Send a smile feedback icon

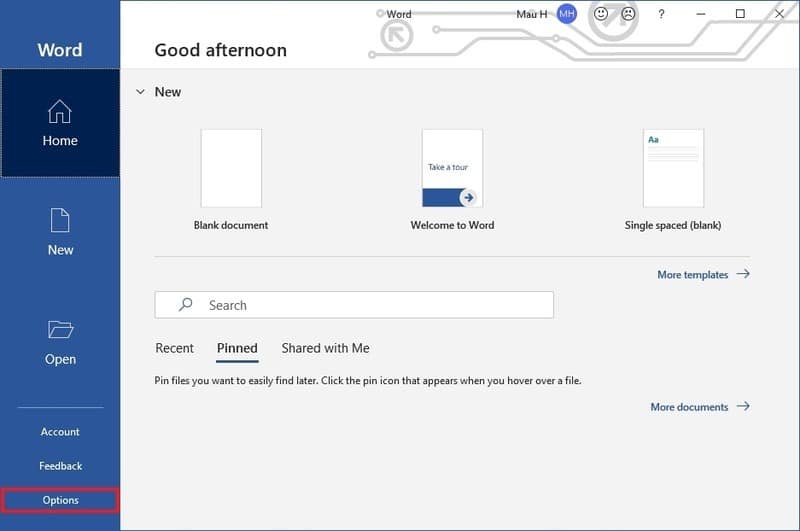click(601, 14)
